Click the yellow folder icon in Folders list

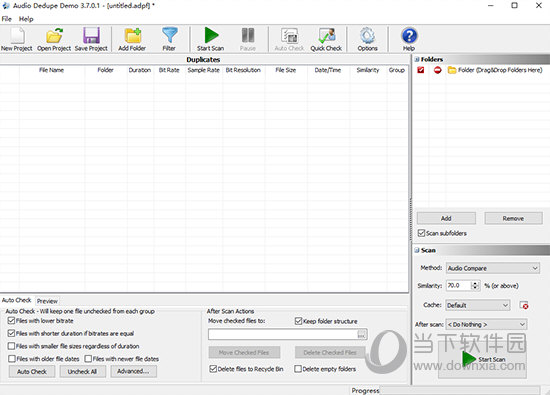(452, 70)
